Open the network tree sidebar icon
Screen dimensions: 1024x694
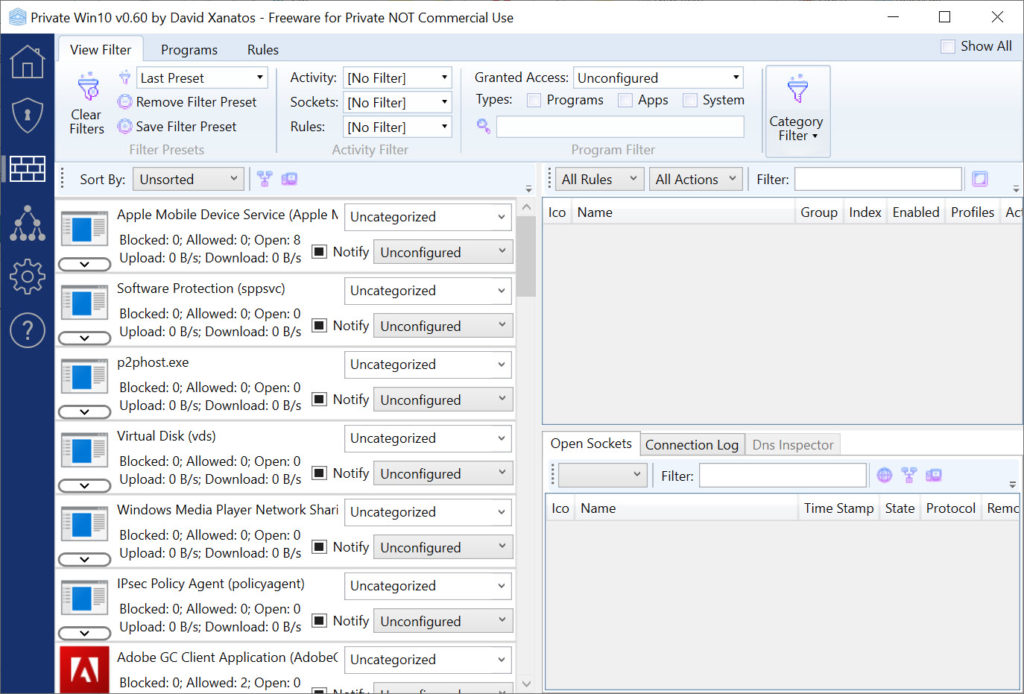click(x=27, y=223)
